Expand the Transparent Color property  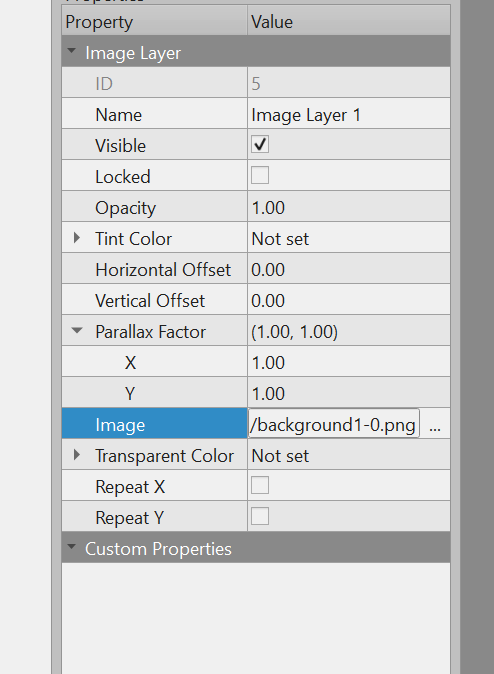77,455
